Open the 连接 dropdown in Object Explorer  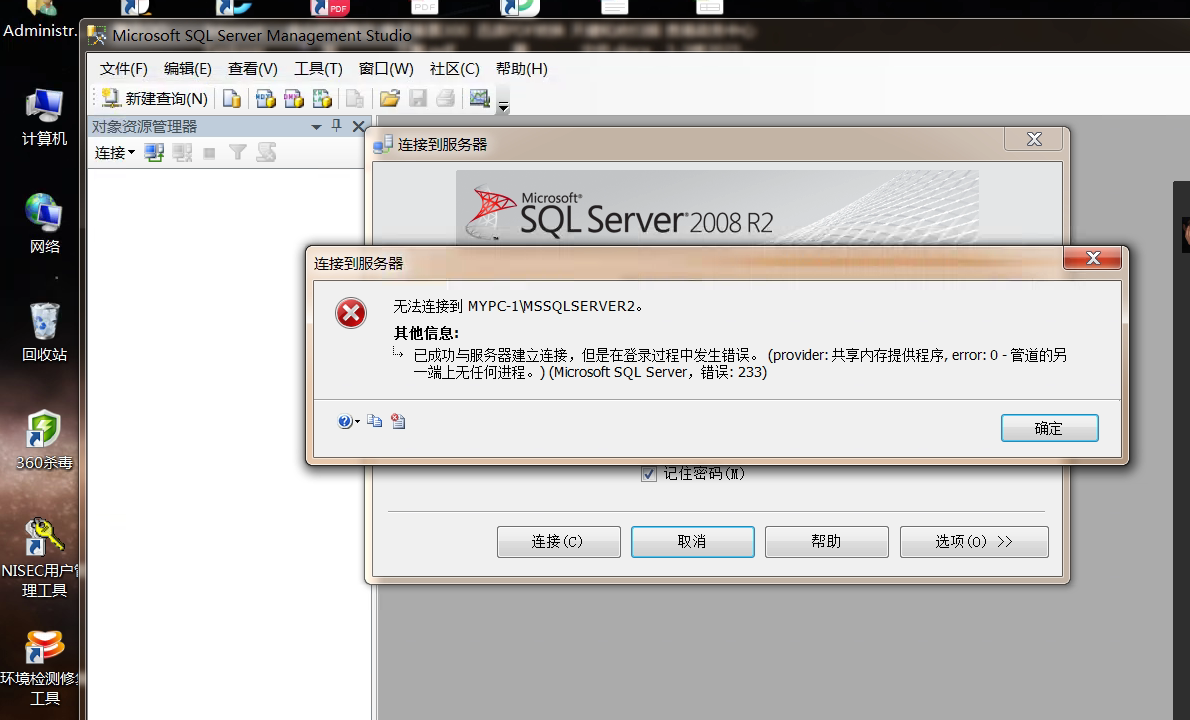pos(115,153)
